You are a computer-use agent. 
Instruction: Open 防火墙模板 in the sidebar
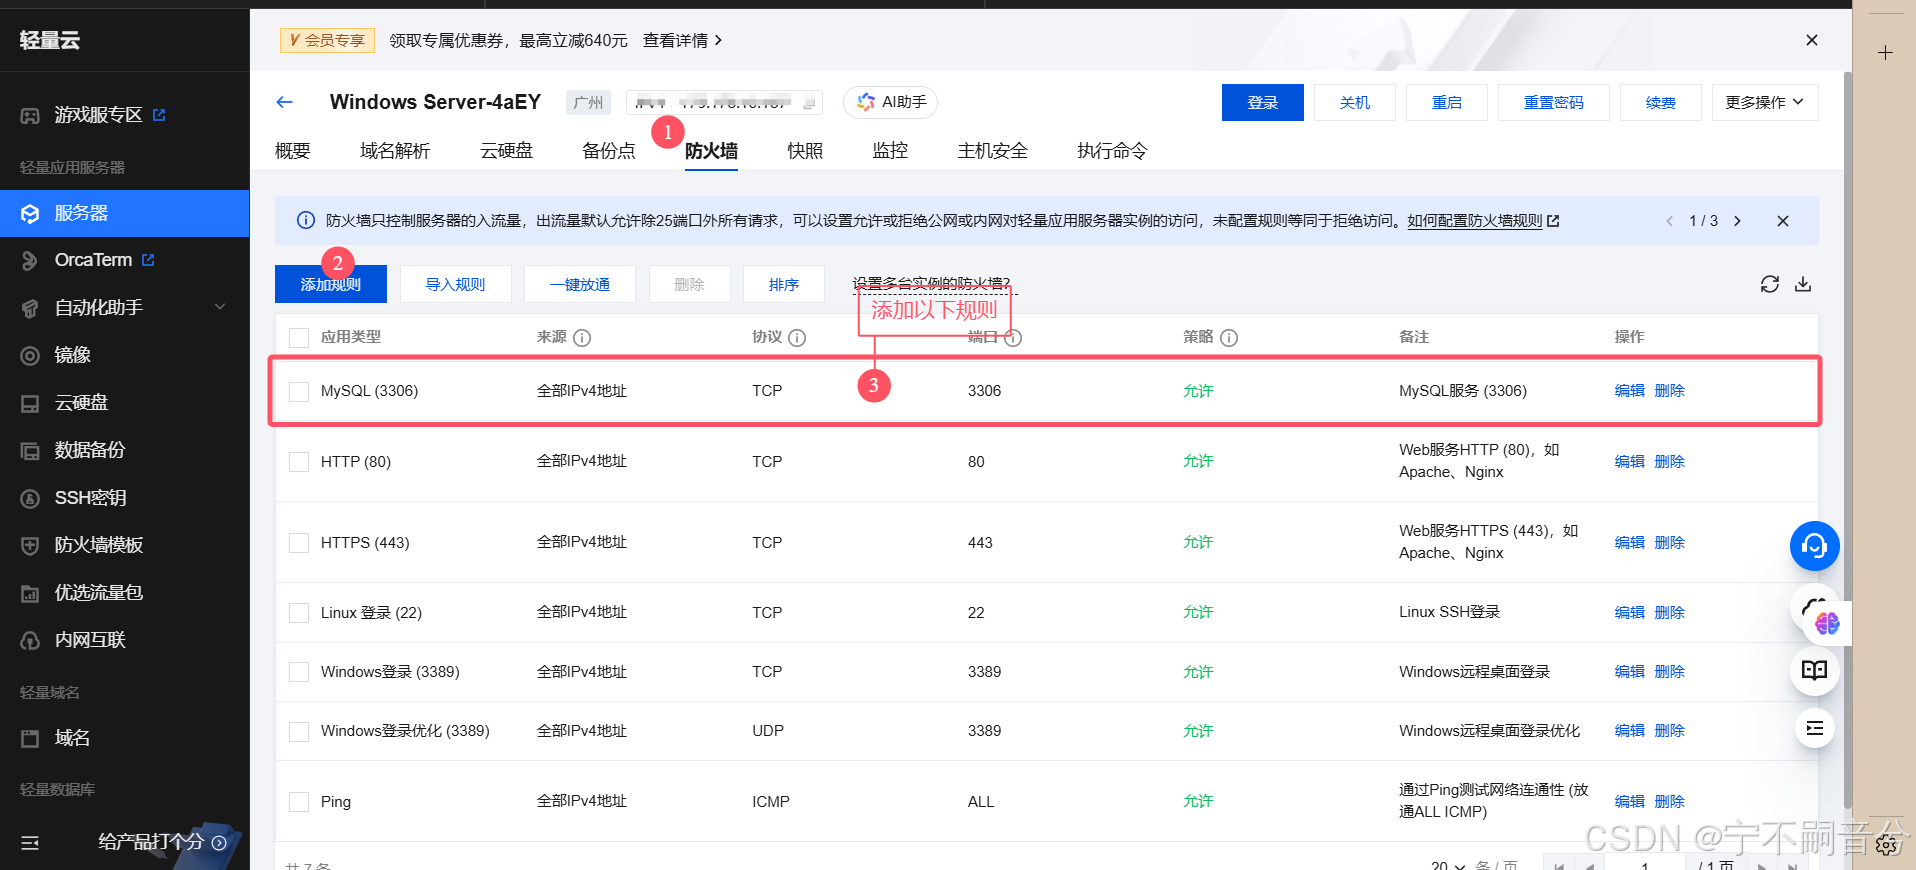click(x=98, y=545)
